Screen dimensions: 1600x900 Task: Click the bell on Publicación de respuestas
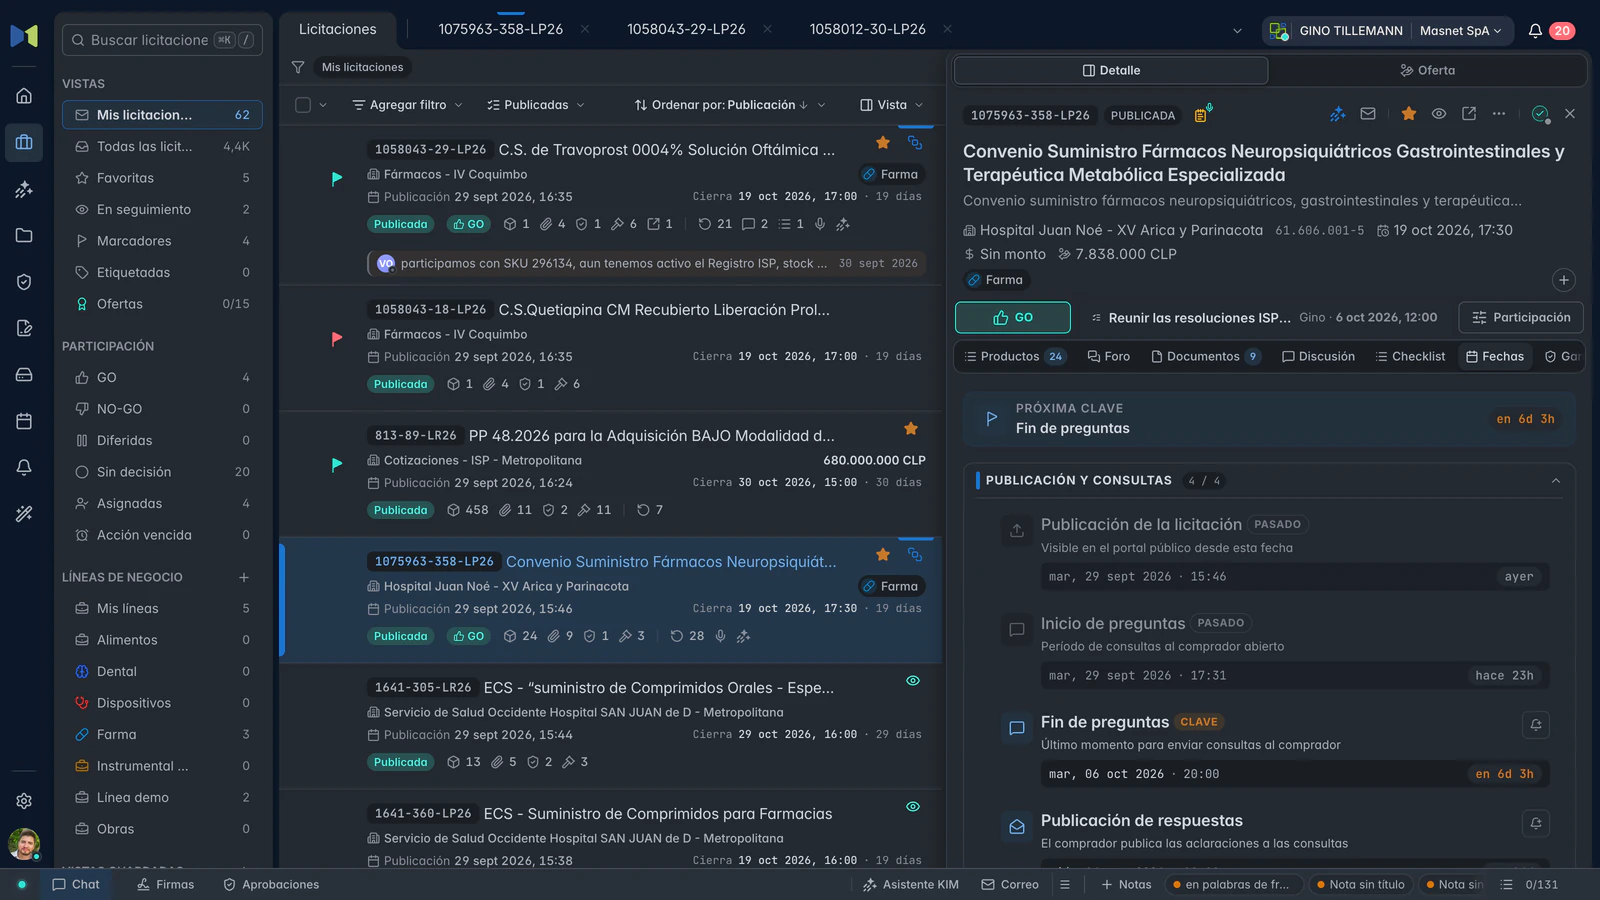(x=1536, y=823)
